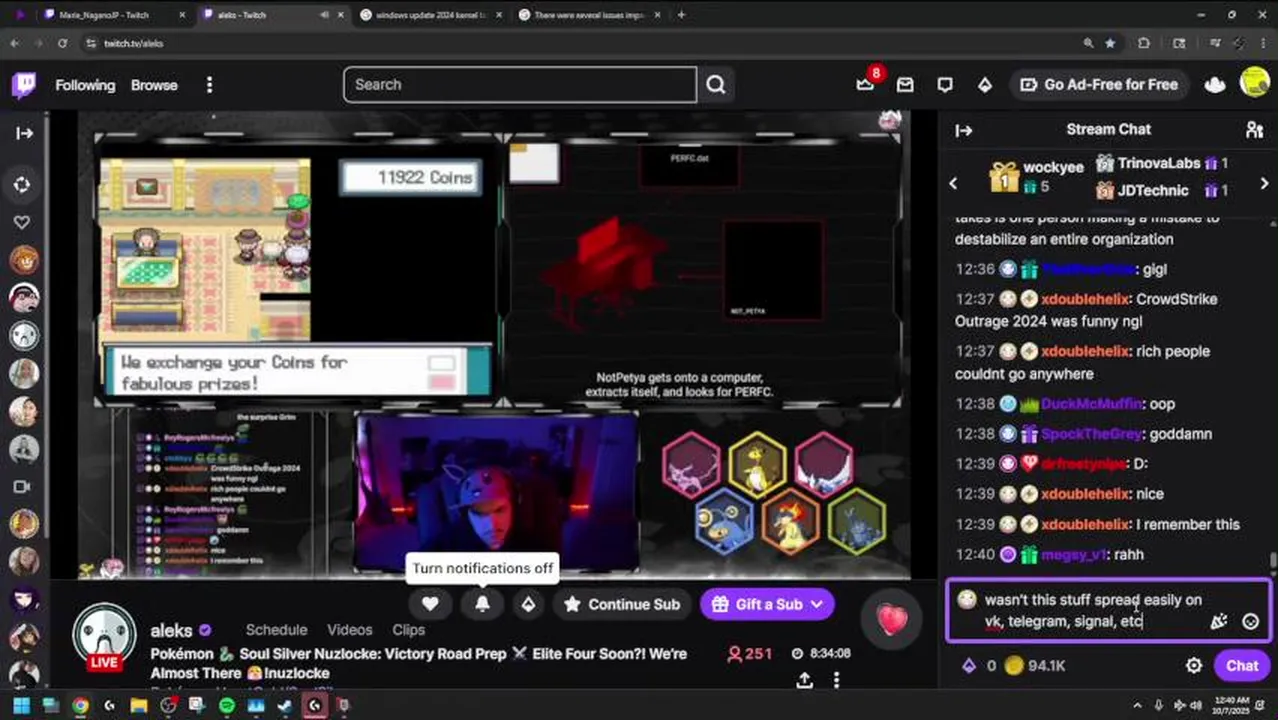This screenshot has height=720, width=1278.
Task: Open the Videos tab
Action: pyautogui.click(x=350, y=630)
